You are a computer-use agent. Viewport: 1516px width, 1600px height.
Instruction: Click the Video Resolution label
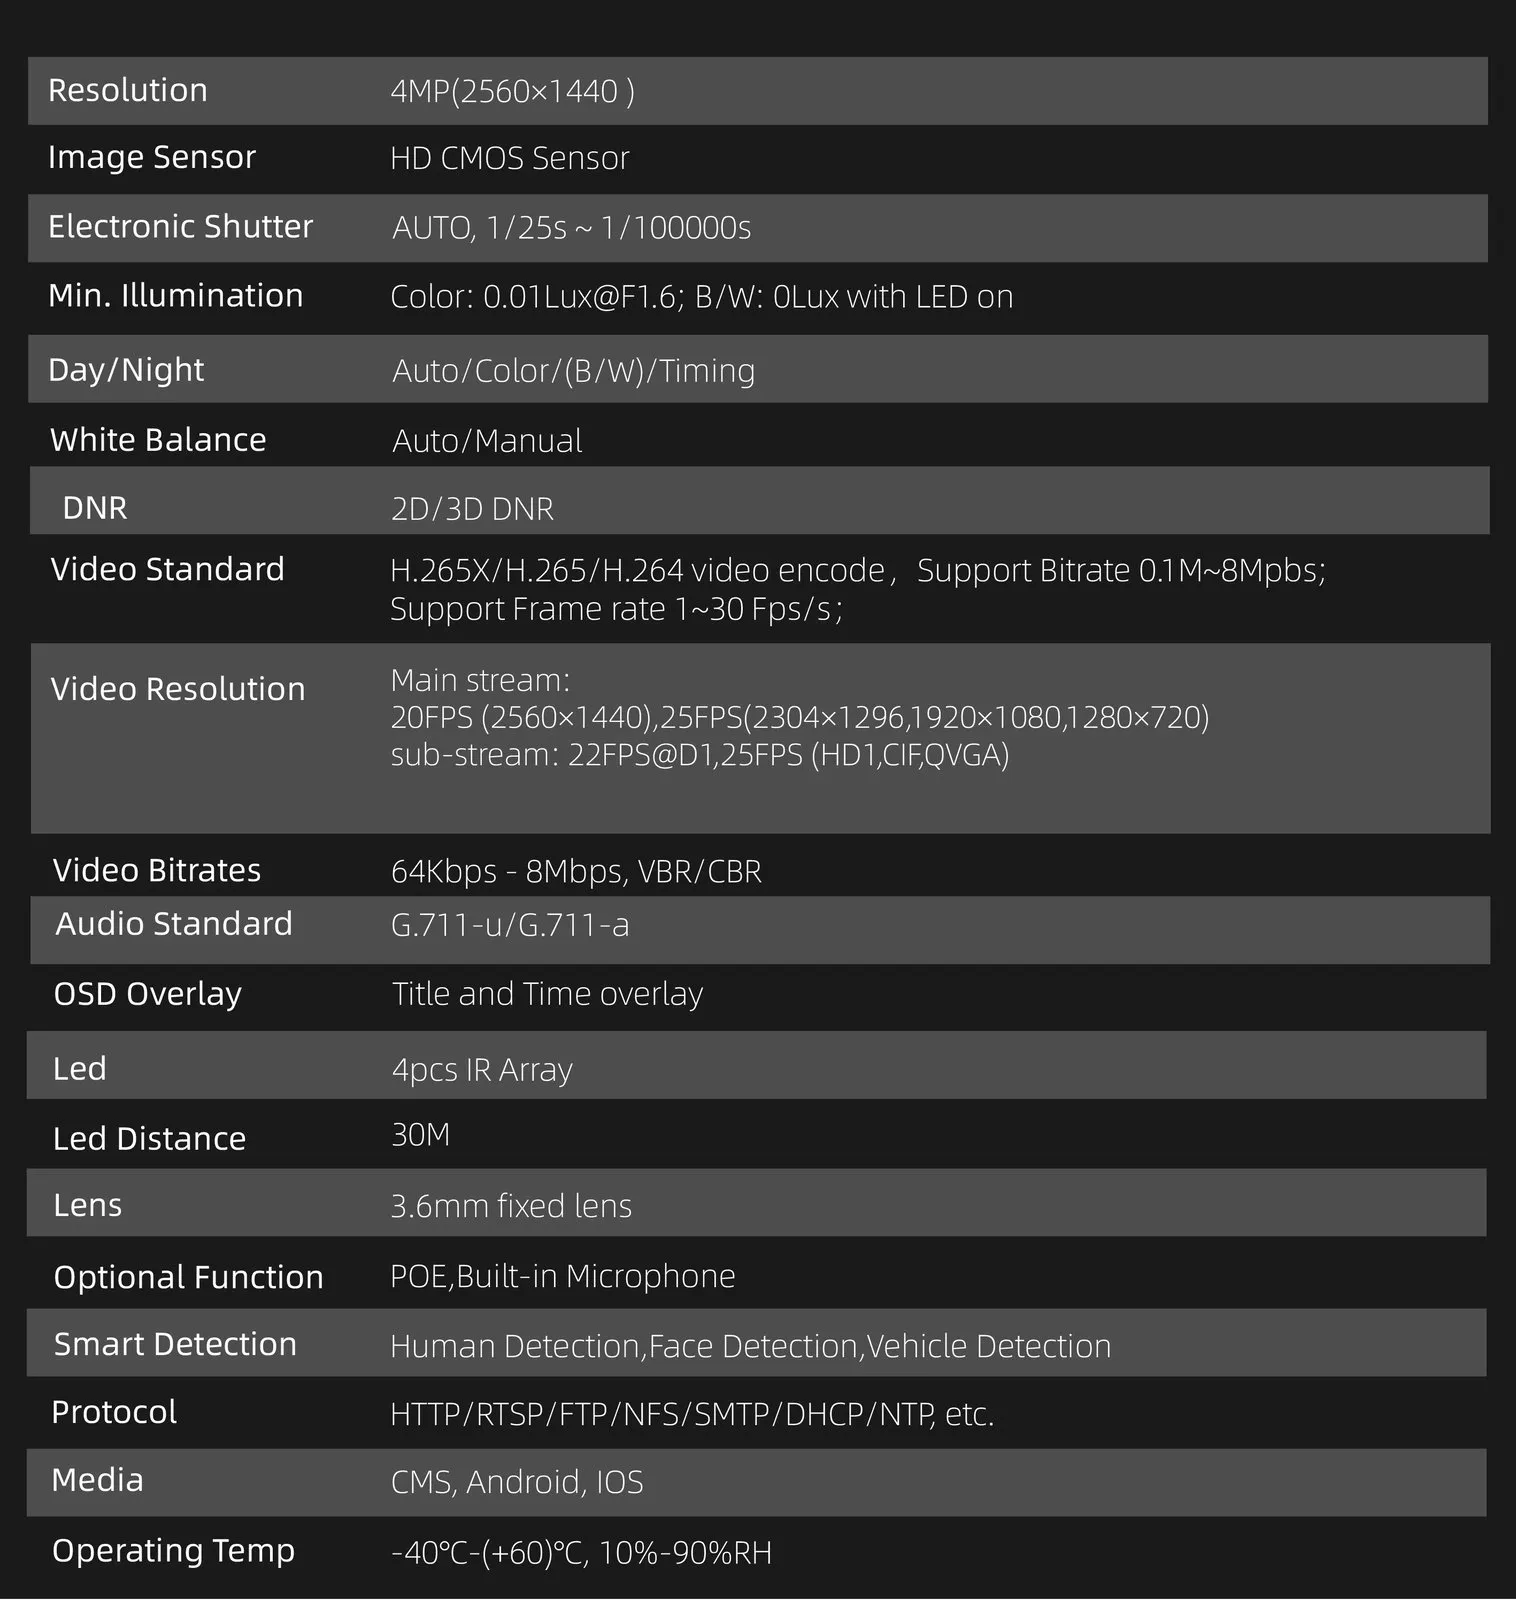coord(178,689)
